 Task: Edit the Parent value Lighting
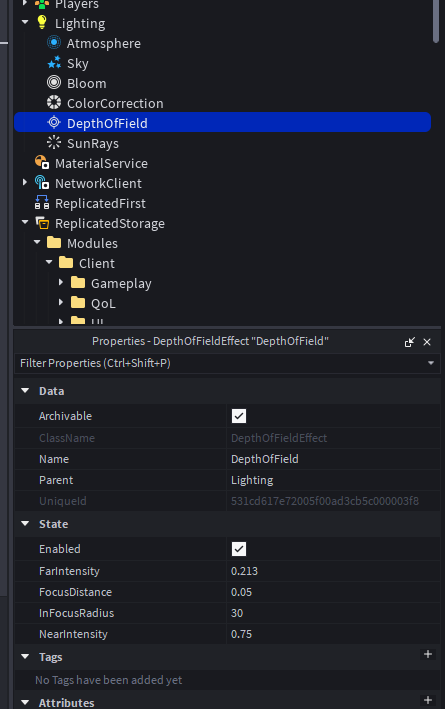(x=333, y=480)
